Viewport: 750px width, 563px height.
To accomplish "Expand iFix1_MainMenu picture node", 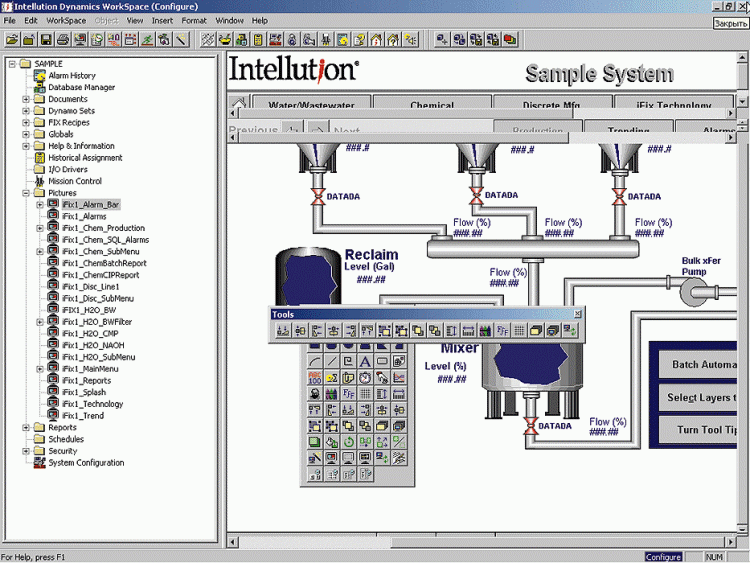I will [x=40, y=369].
